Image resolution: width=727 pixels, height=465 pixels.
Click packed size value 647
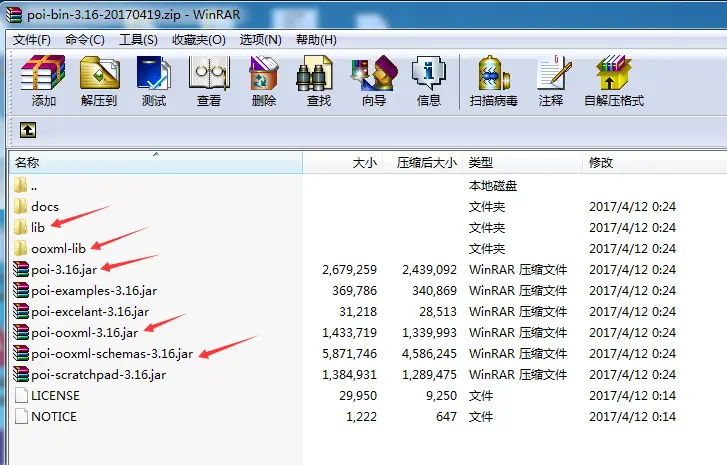pos(446,417)
